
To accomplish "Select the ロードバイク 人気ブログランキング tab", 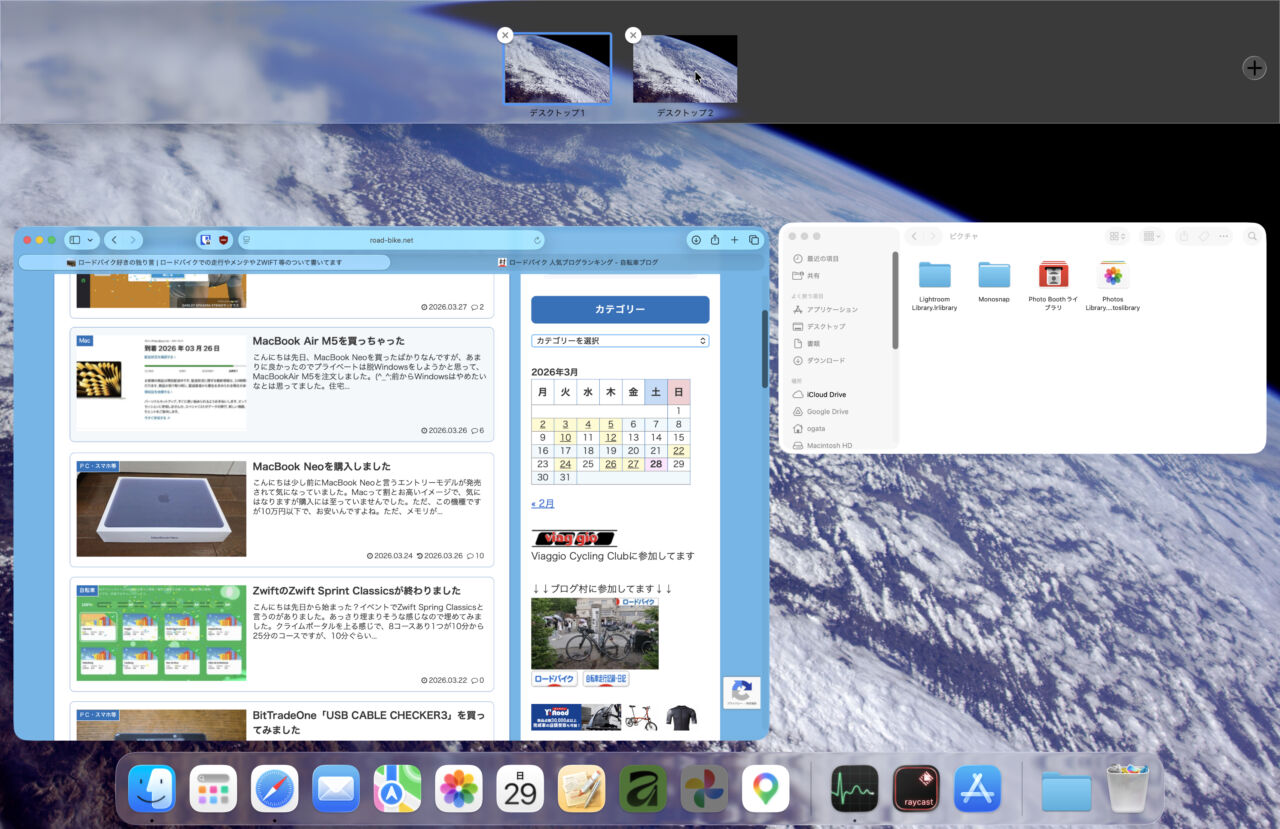I will 578,263.
